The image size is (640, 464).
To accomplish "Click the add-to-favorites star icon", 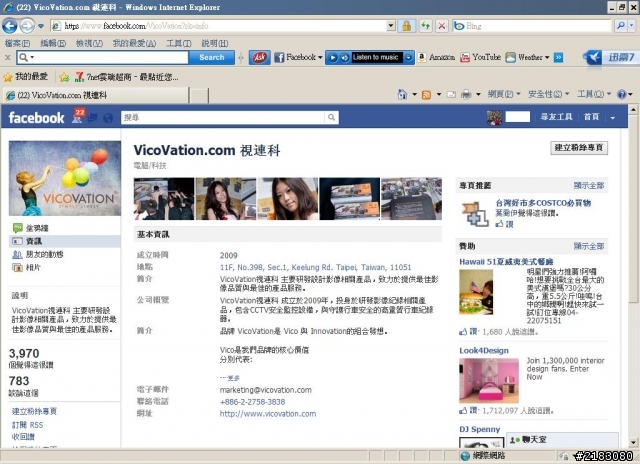I will click(64, 77).
